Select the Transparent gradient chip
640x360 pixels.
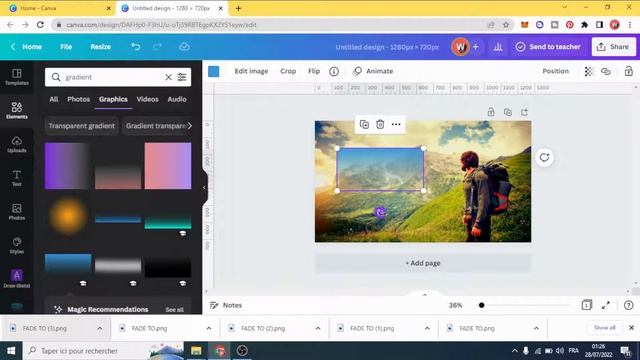(x=82, y=126)
